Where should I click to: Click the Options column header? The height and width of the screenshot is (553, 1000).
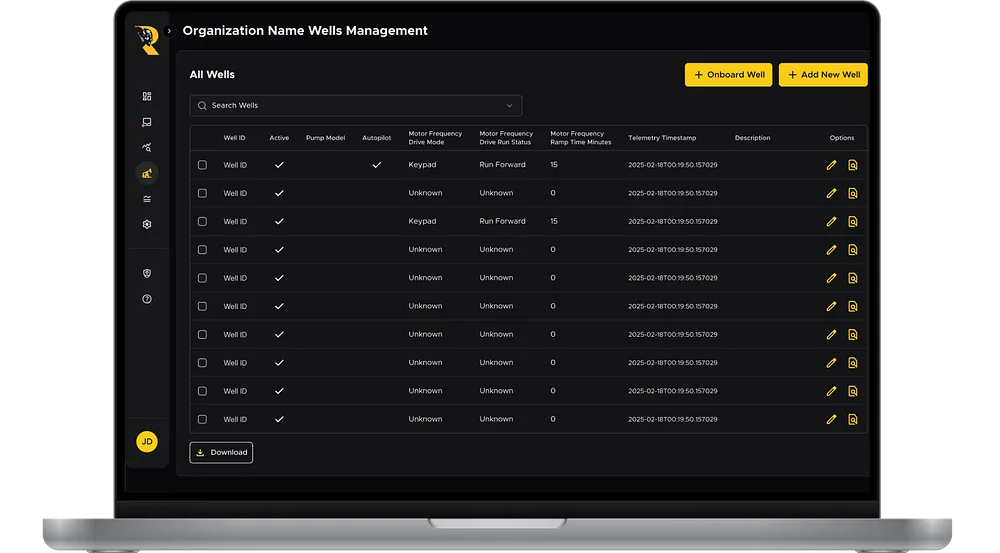click(842, 138)
